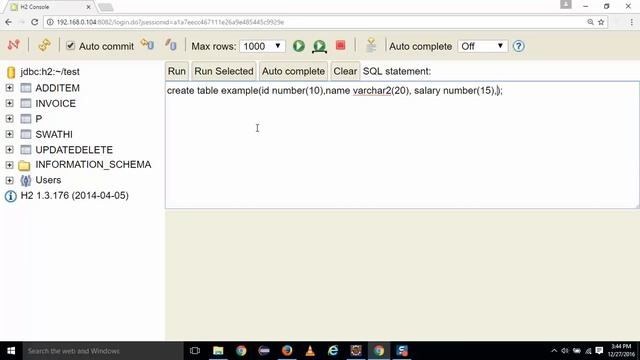640x360 pixels.
Task: Open the Action Center notifications icon
Action: (x=599, y=351)
